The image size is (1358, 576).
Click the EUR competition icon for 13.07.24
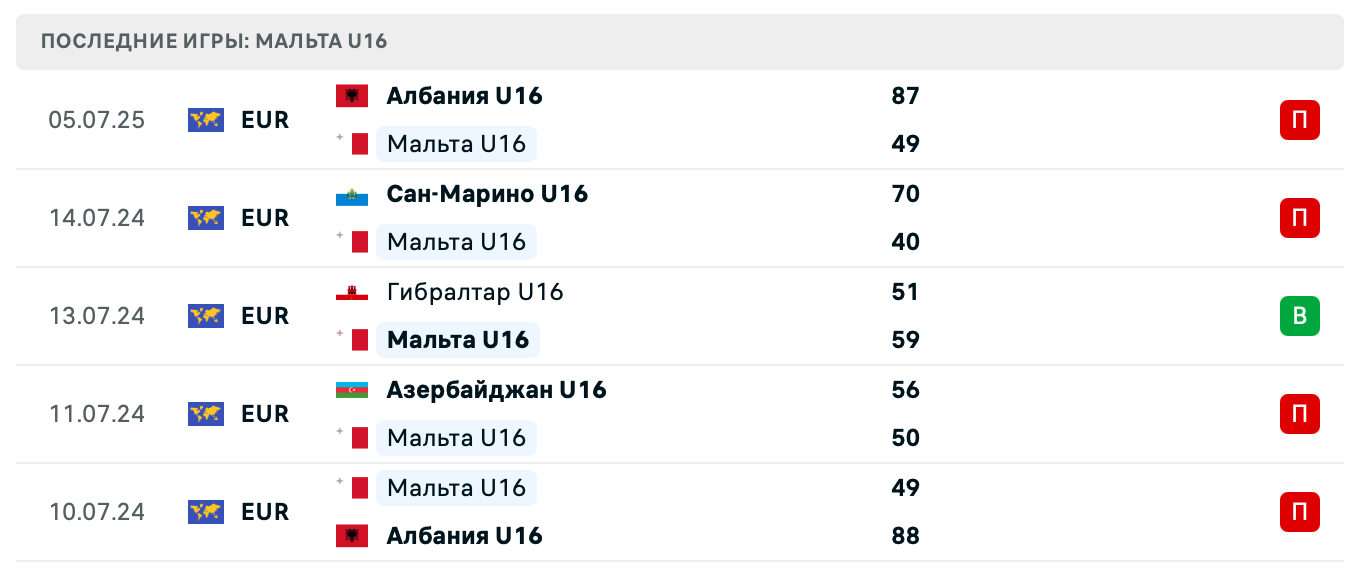pyautogui.click(x=205, y=316)
